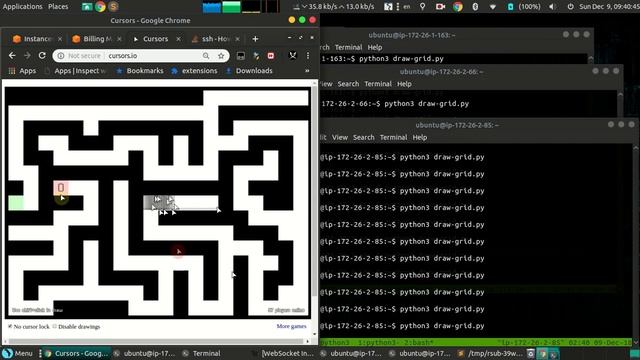Click network wifi tray icon
This screenshot has height=360, width=640.
493,7
